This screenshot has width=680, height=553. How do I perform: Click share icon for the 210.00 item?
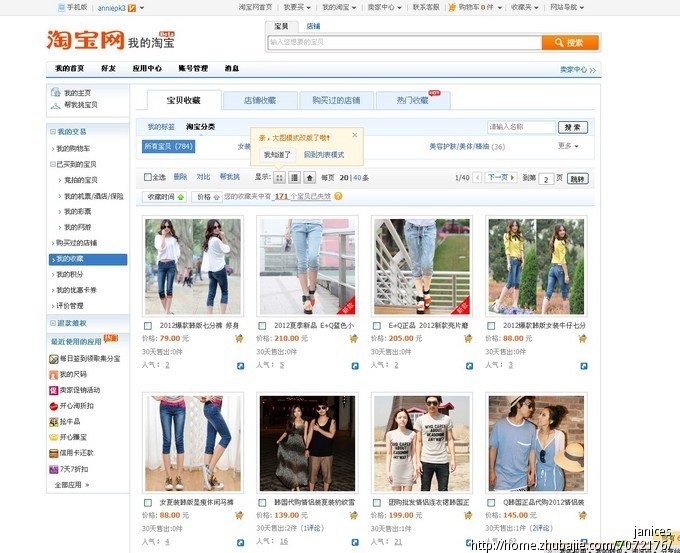[355, 366]
